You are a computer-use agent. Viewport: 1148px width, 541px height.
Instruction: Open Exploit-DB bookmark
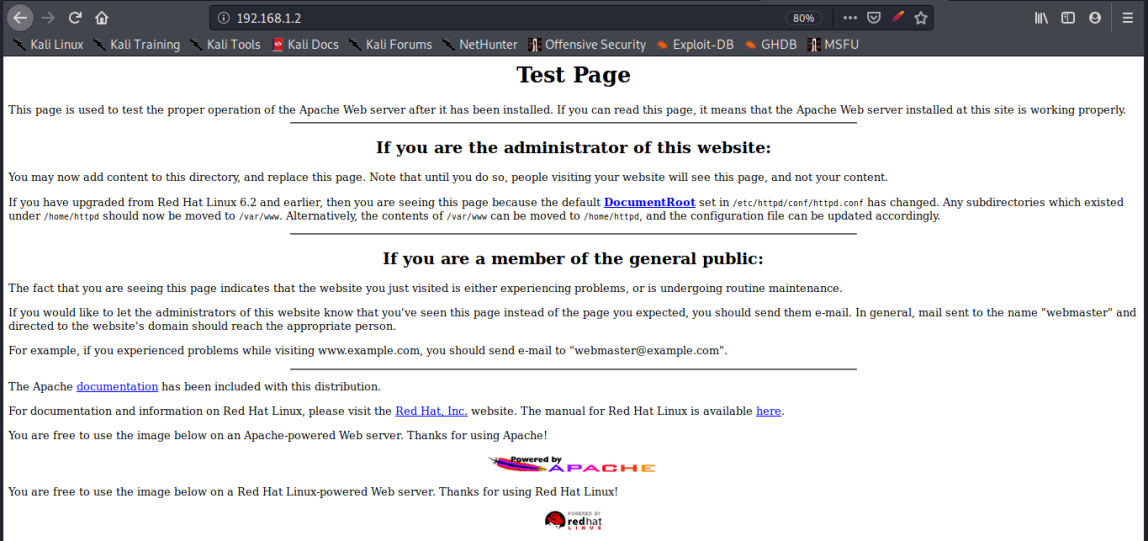click(x=696, y=45)
